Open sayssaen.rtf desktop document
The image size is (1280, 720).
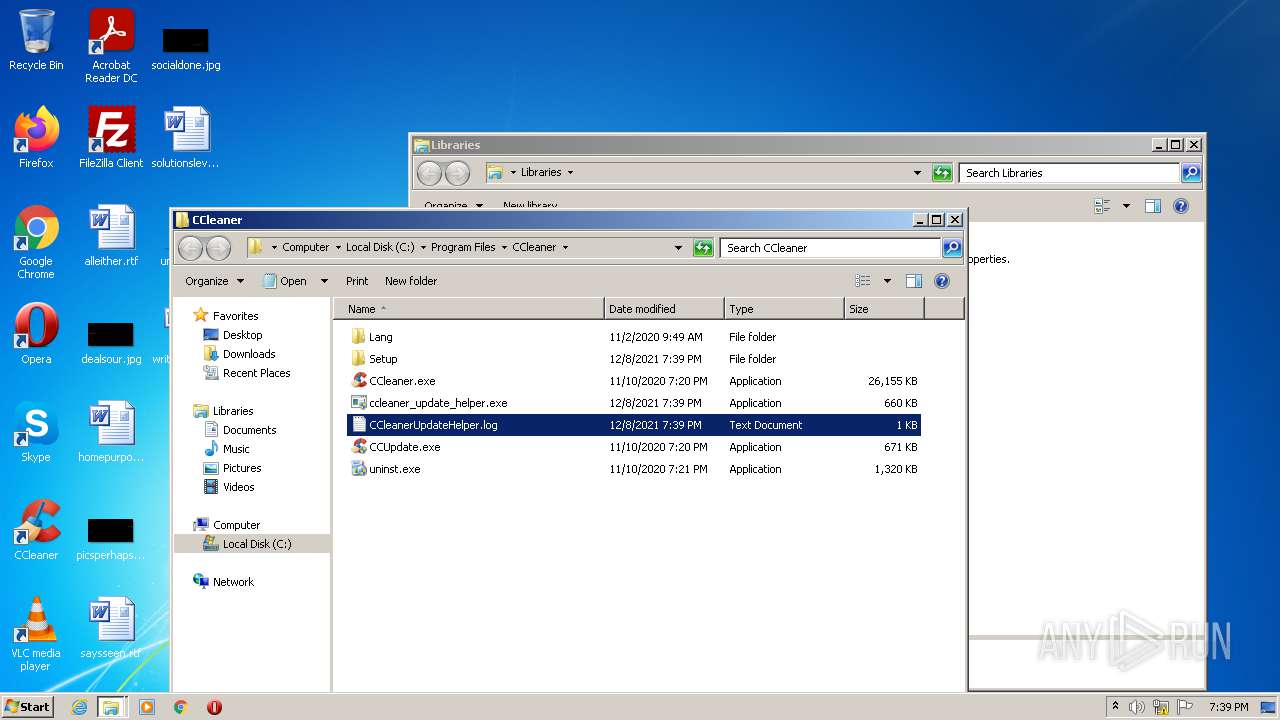pyautogui.click(x=111, y=628)
